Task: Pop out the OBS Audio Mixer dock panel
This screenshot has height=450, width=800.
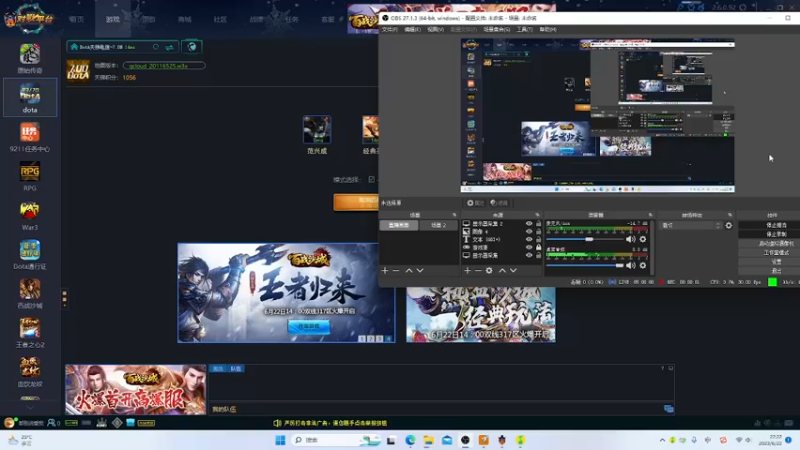Action: (x=650, y=215)
